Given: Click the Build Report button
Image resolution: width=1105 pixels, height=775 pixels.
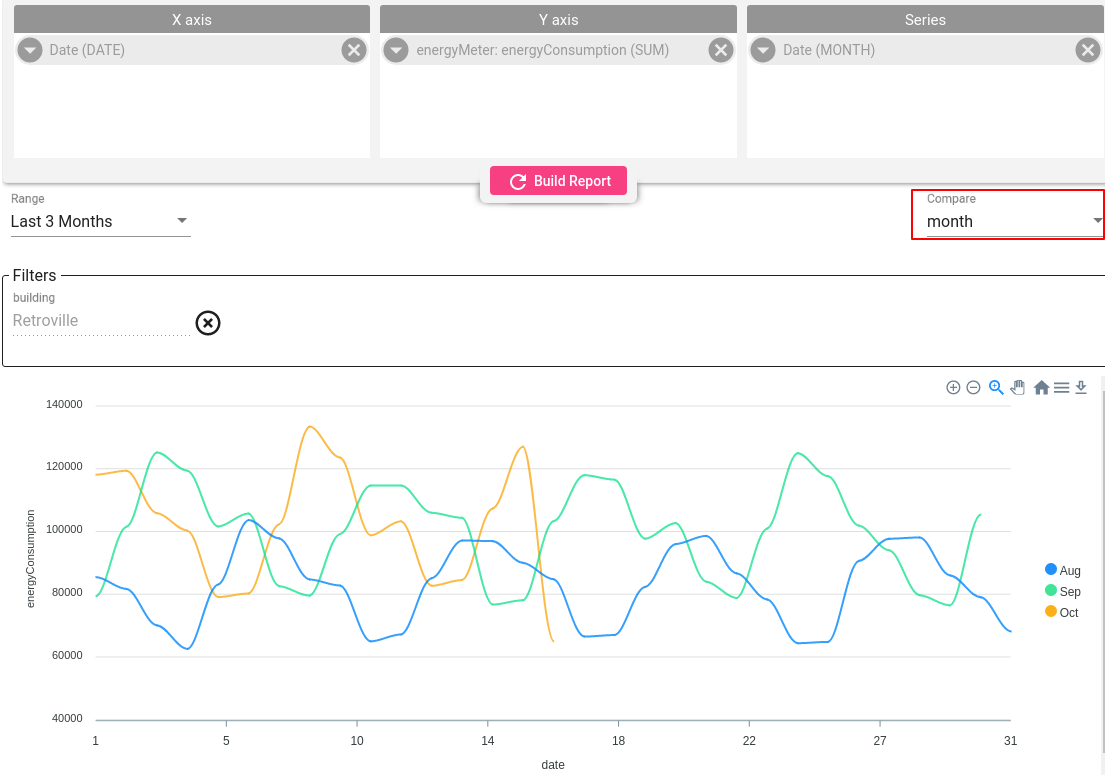Looking at the screenshot, I should pyautogui.click(x=558, y=181).
